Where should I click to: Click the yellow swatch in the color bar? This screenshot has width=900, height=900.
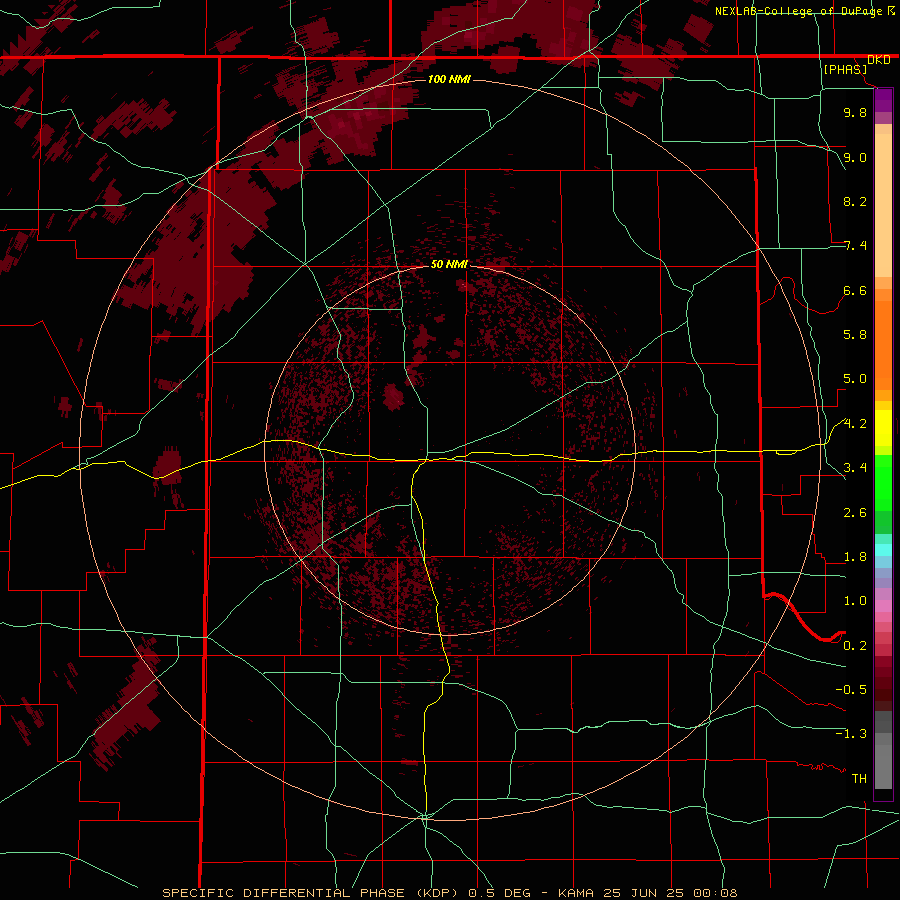pos(883,428)
